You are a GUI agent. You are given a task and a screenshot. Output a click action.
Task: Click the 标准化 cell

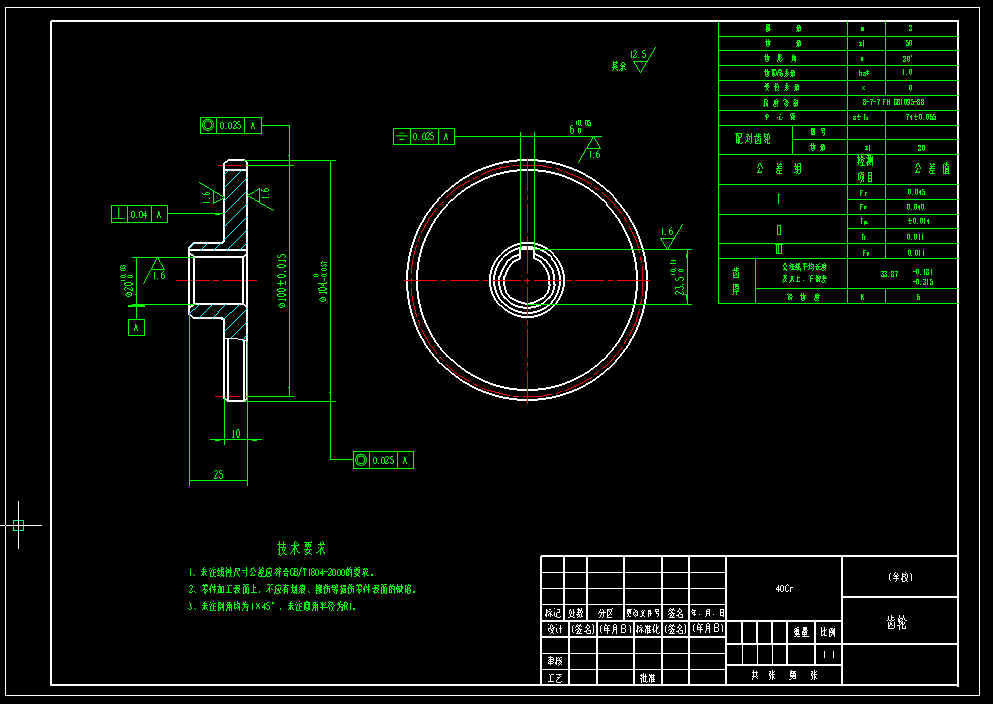[x=648, y=629]
